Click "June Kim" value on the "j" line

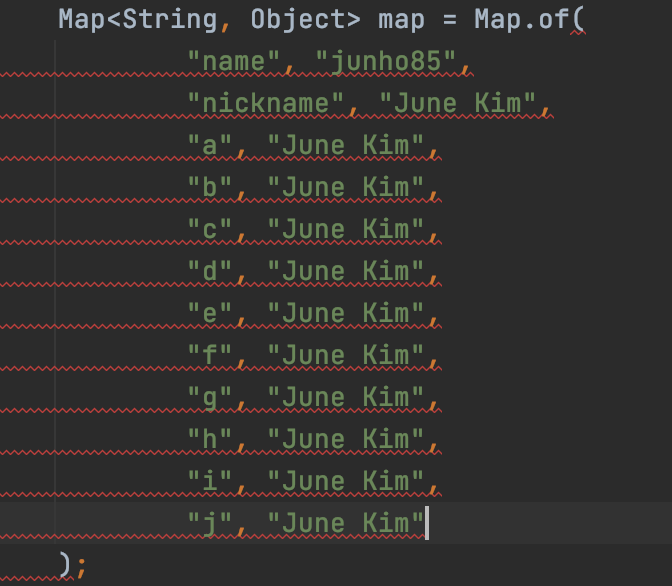click(x=346, y=523)
